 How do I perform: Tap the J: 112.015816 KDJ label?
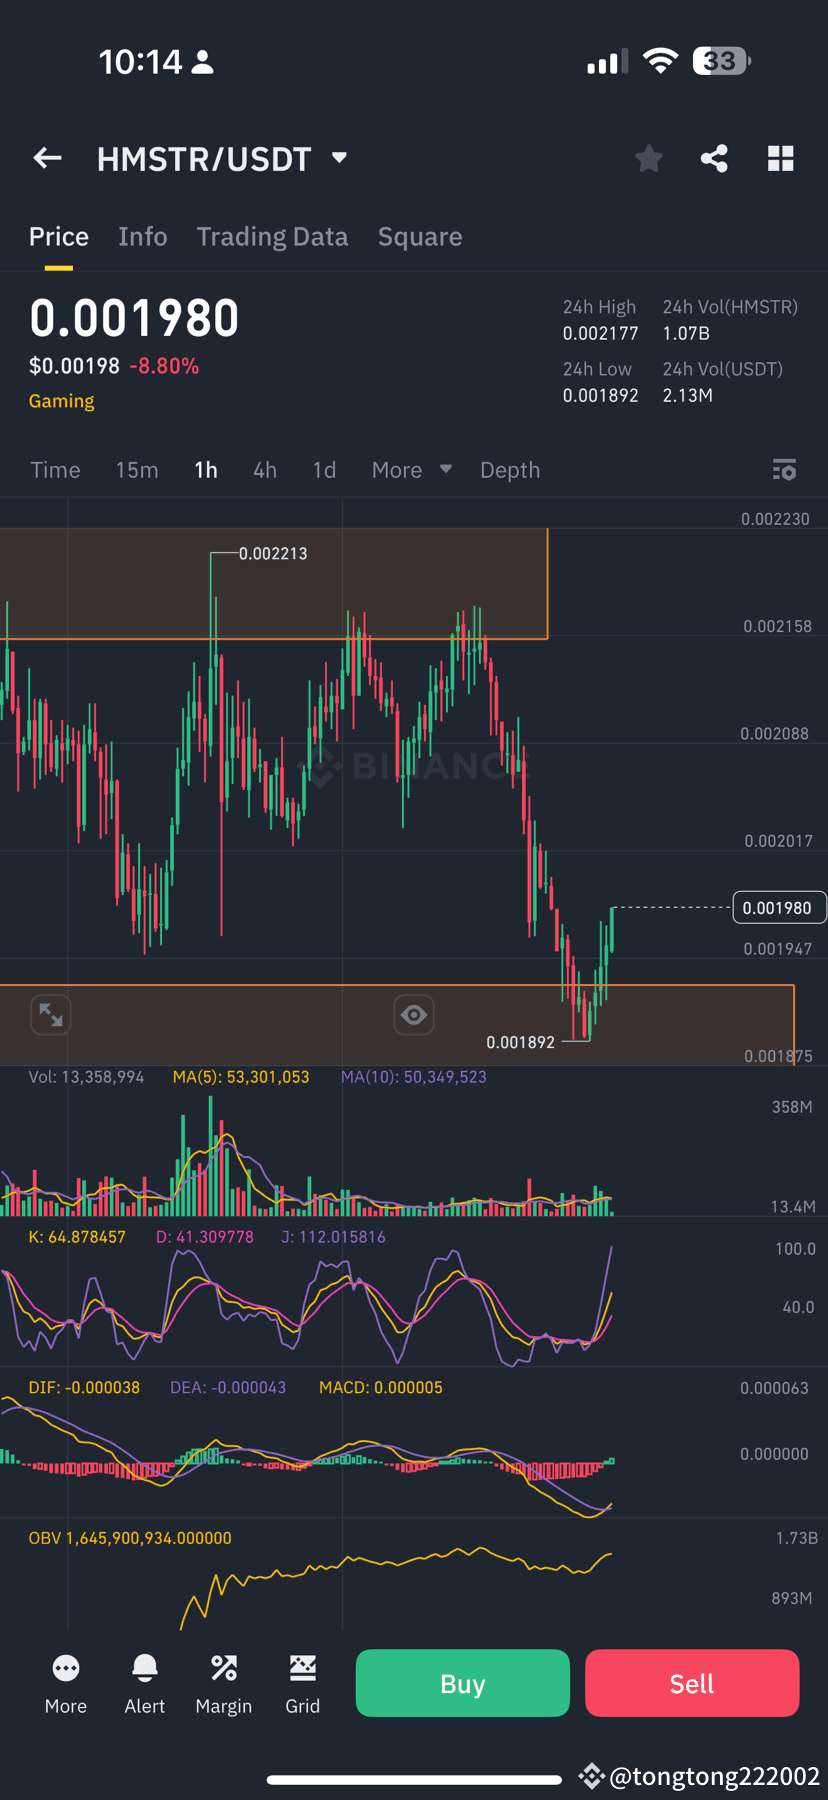333,1237
